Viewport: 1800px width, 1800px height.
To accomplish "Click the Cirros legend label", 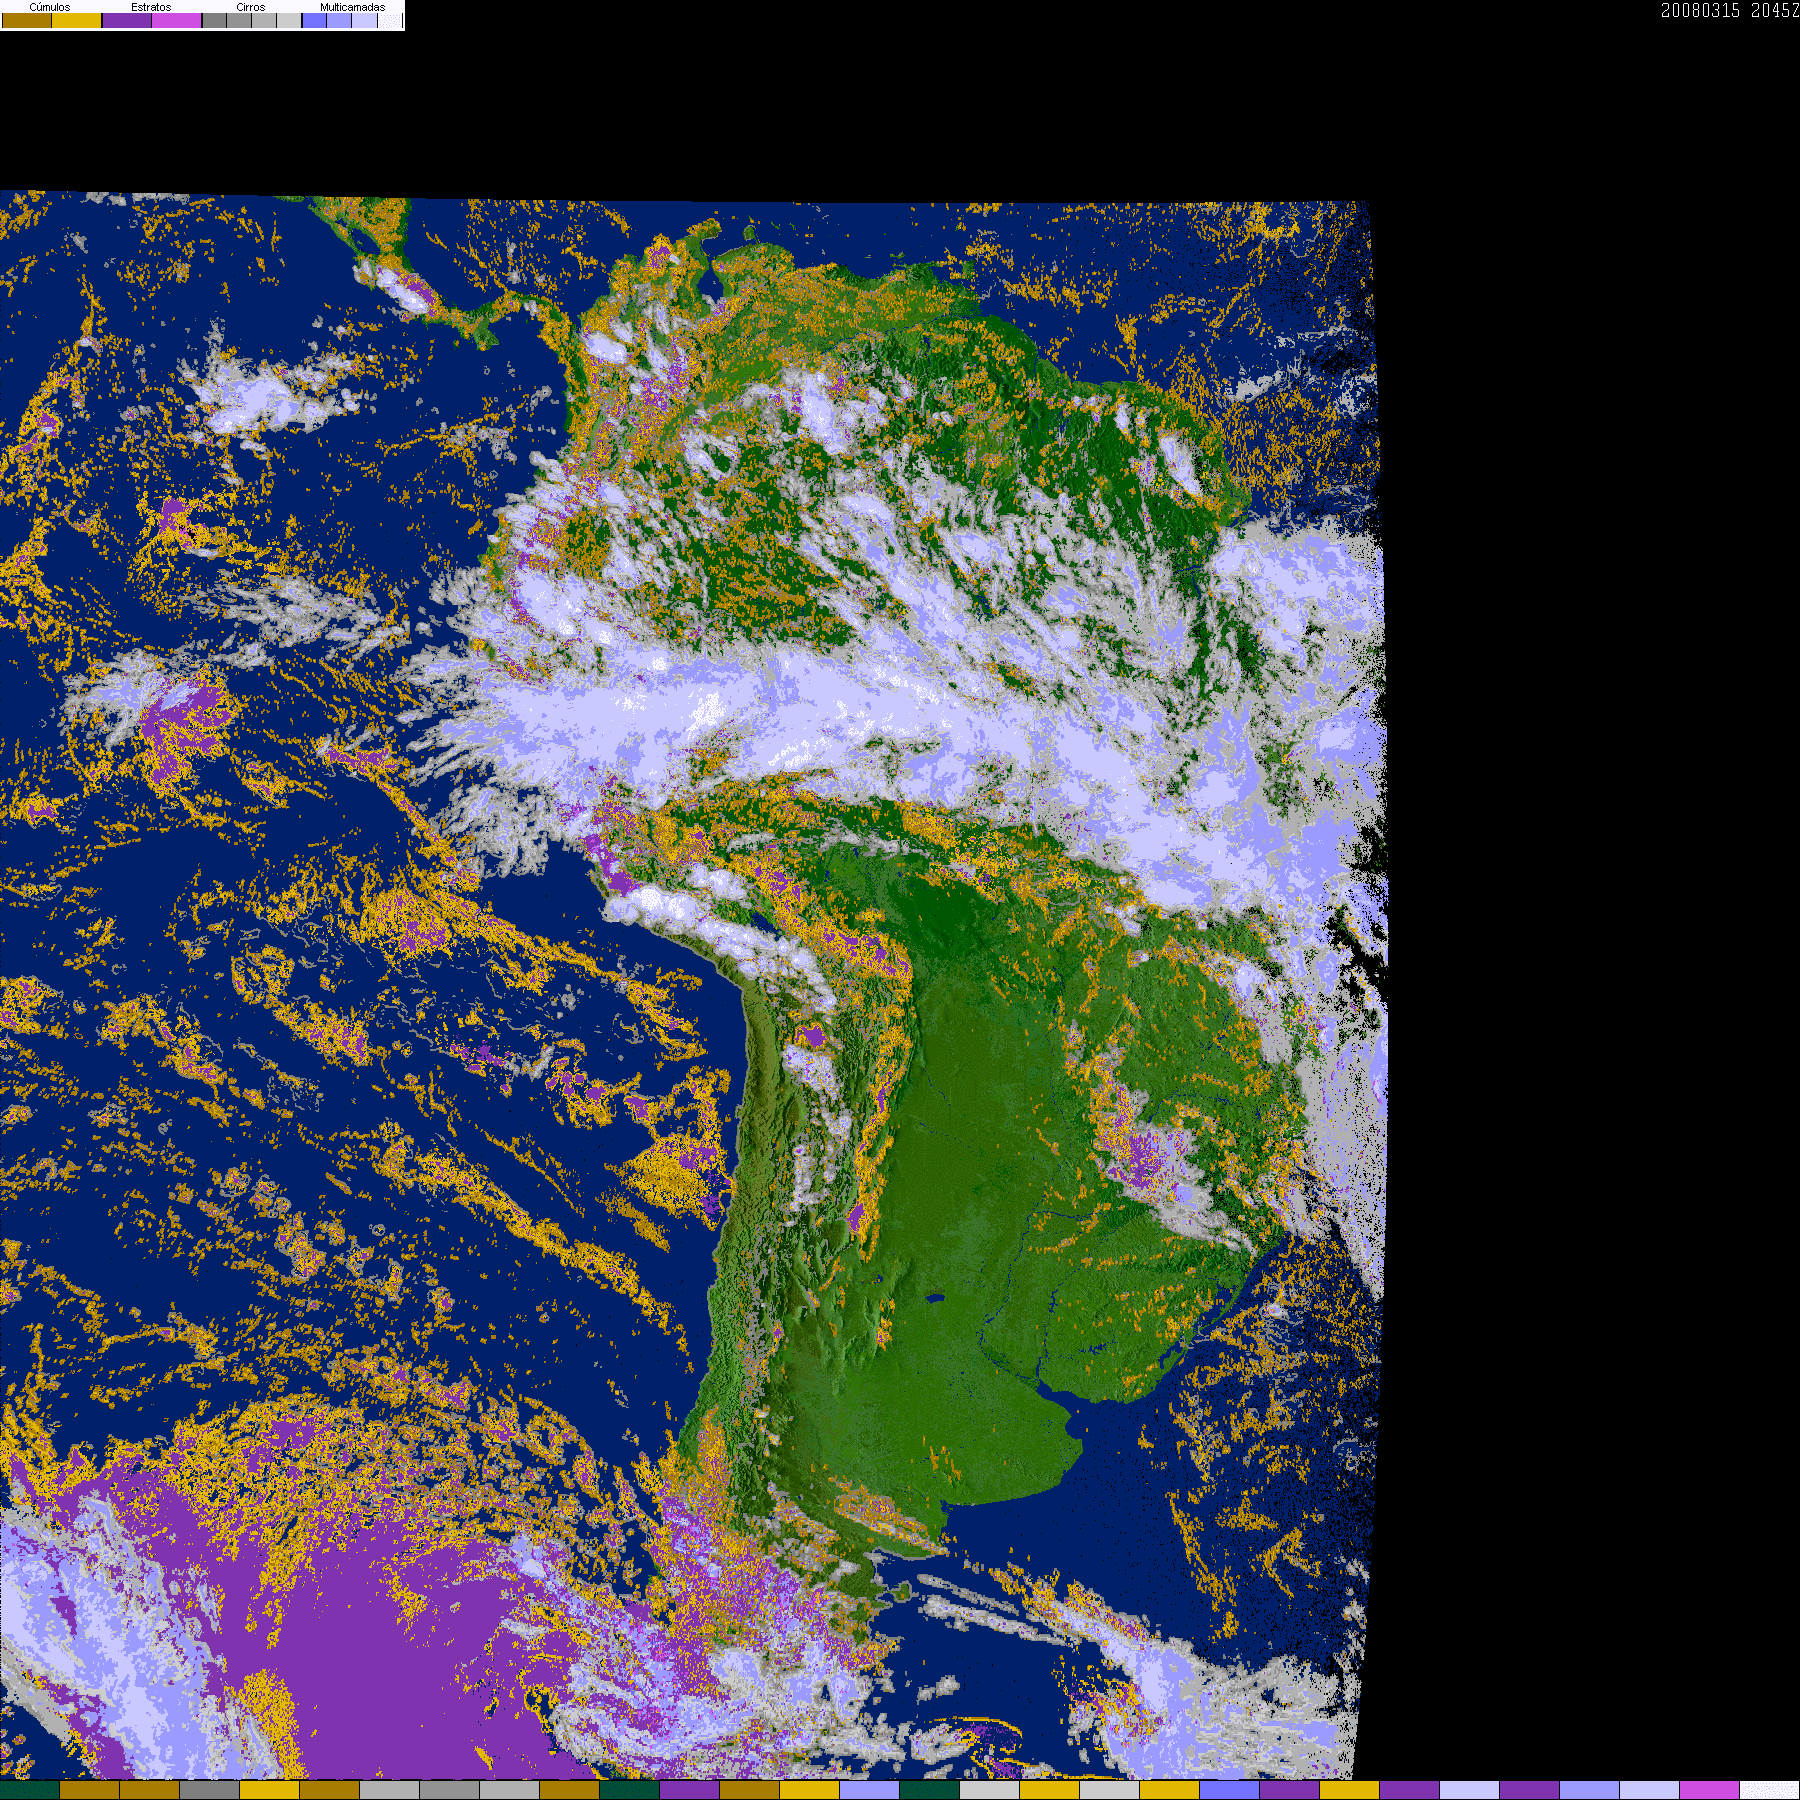I will [251, 7].
